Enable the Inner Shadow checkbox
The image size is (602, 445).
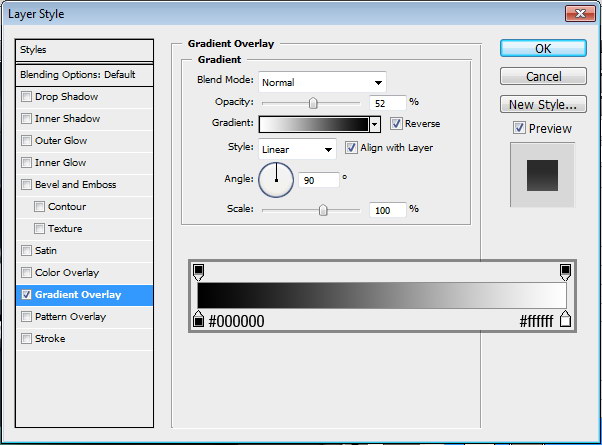tap(26, 118)
